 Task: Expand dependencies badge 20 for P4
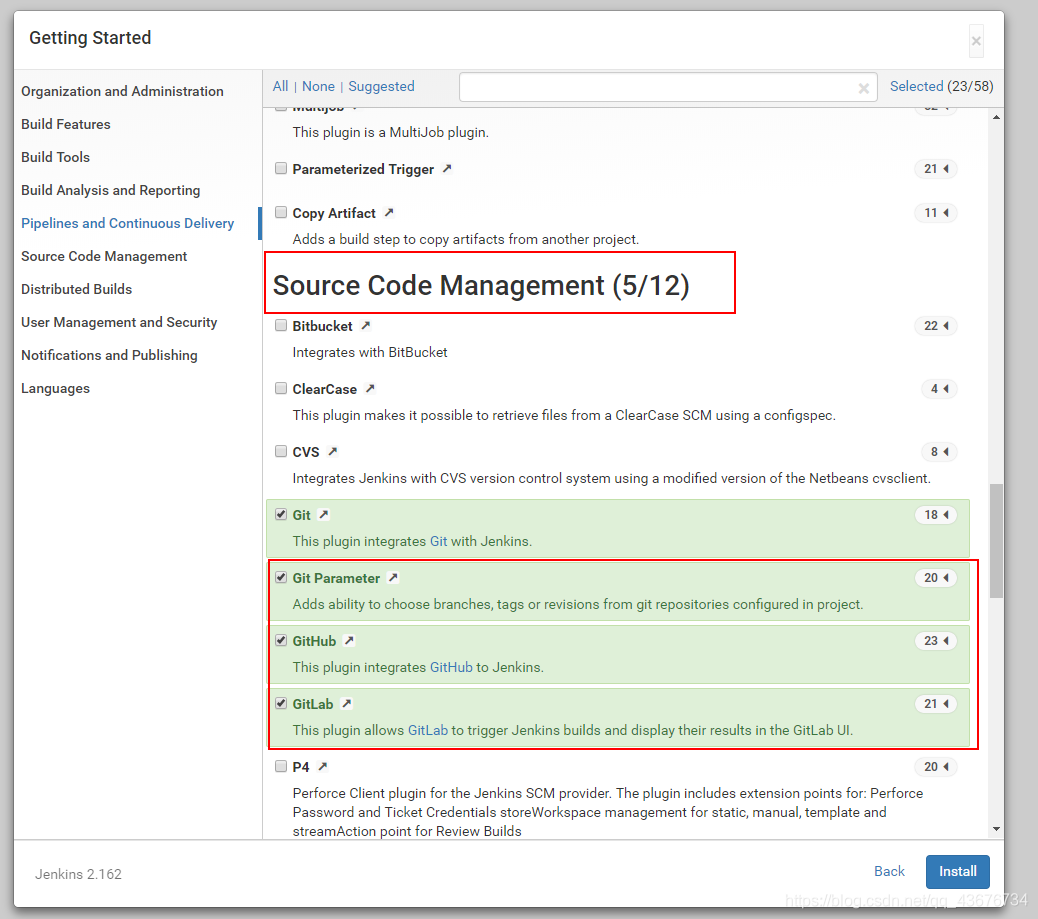pos(935,767)
